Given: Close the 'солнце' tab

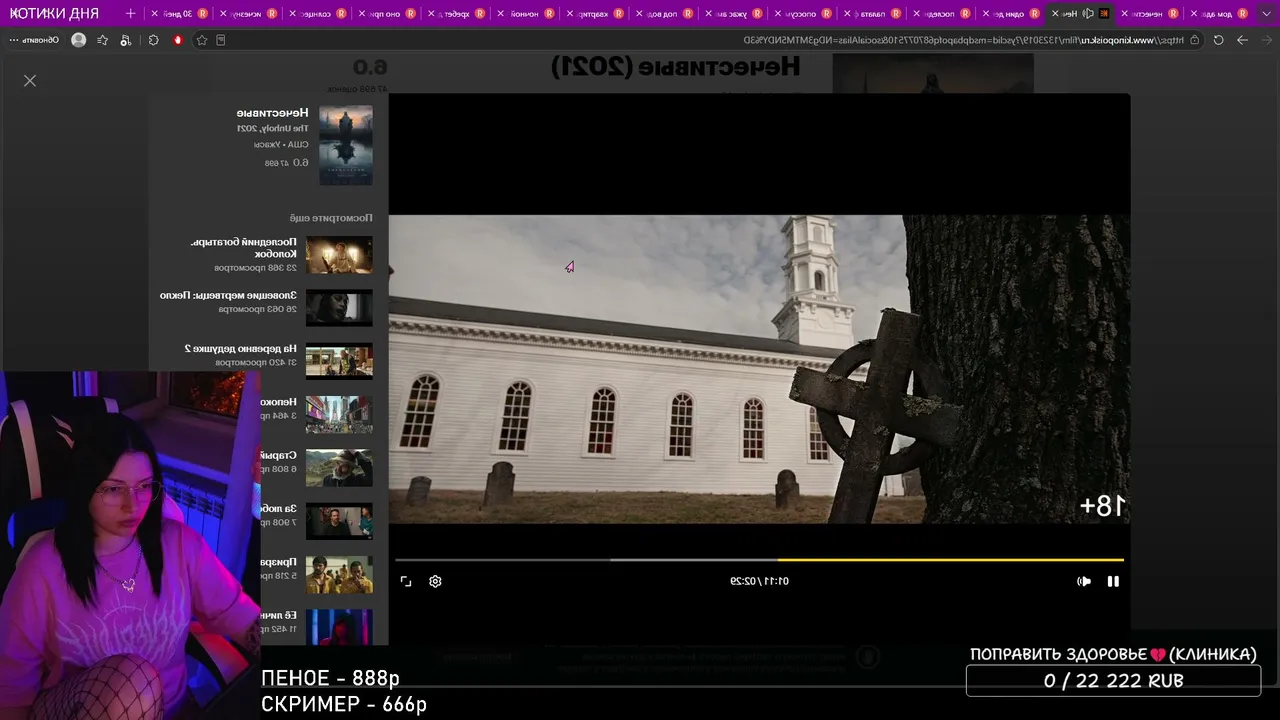Looking at the screenshot, I should point(293,14).
